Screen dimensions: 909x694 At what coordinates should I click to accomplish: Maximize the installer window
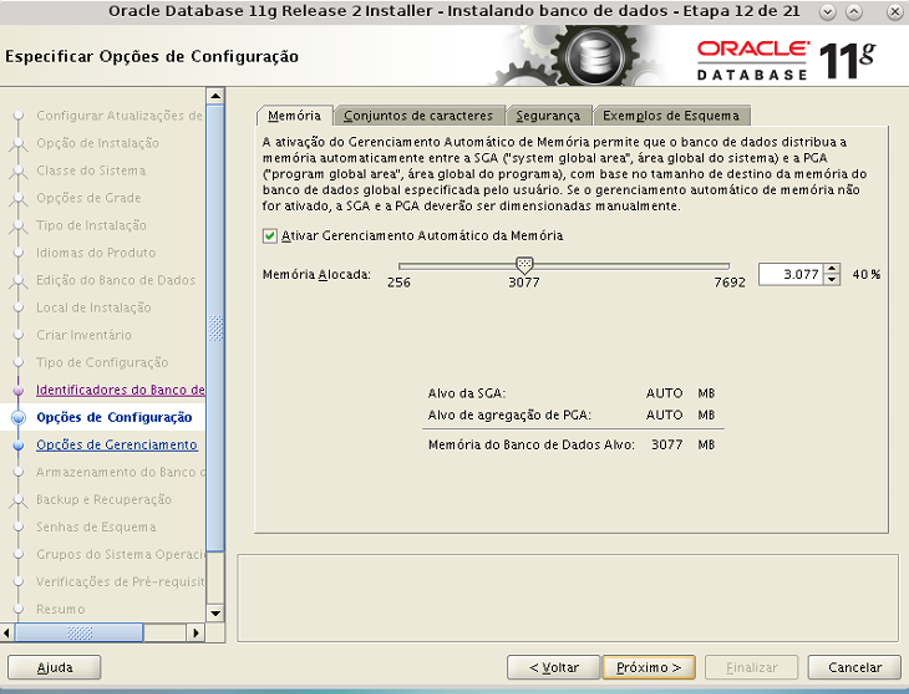[x=854, y=12]
